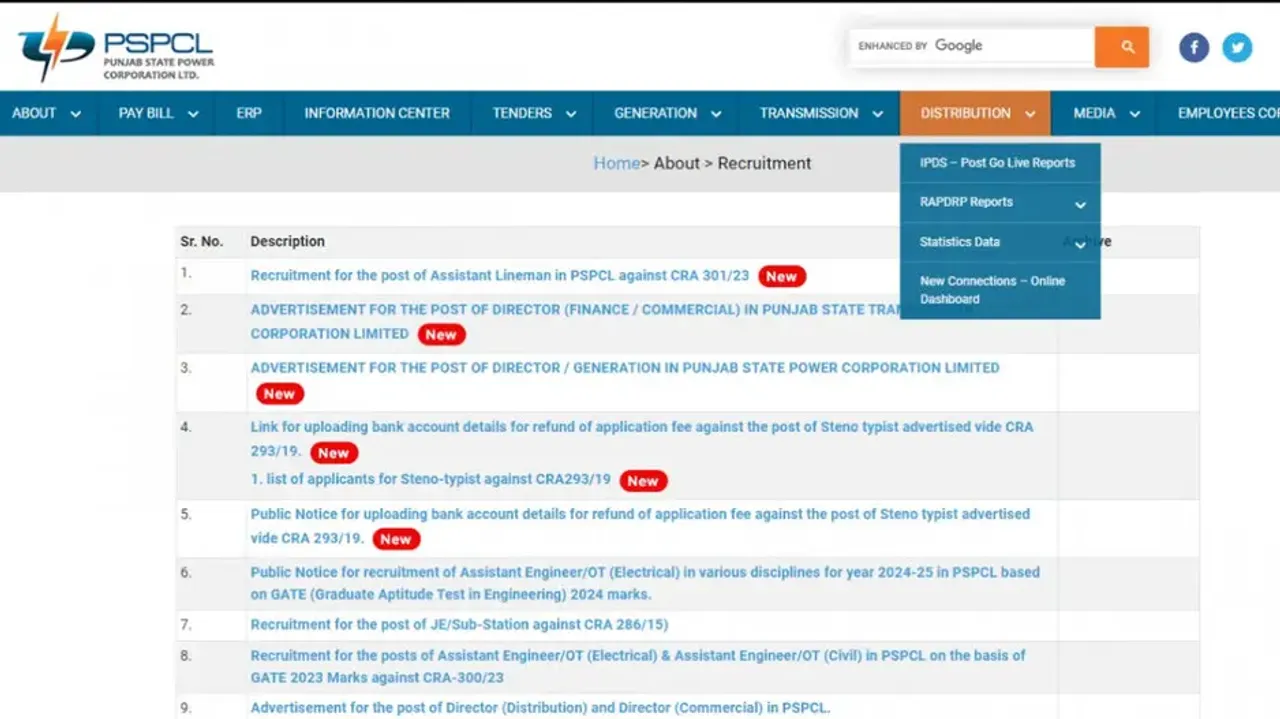1280x719 pixels.
Task: Open the Tenders dropdown chevron
Action: (x=571, y=114)
